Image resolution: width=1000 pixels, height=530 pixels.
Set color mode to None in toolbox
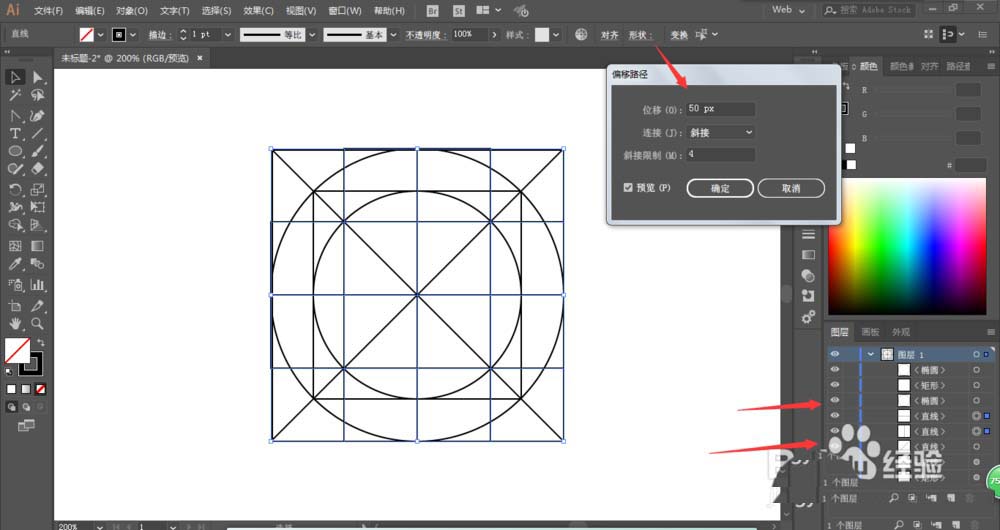pos(41,388)
